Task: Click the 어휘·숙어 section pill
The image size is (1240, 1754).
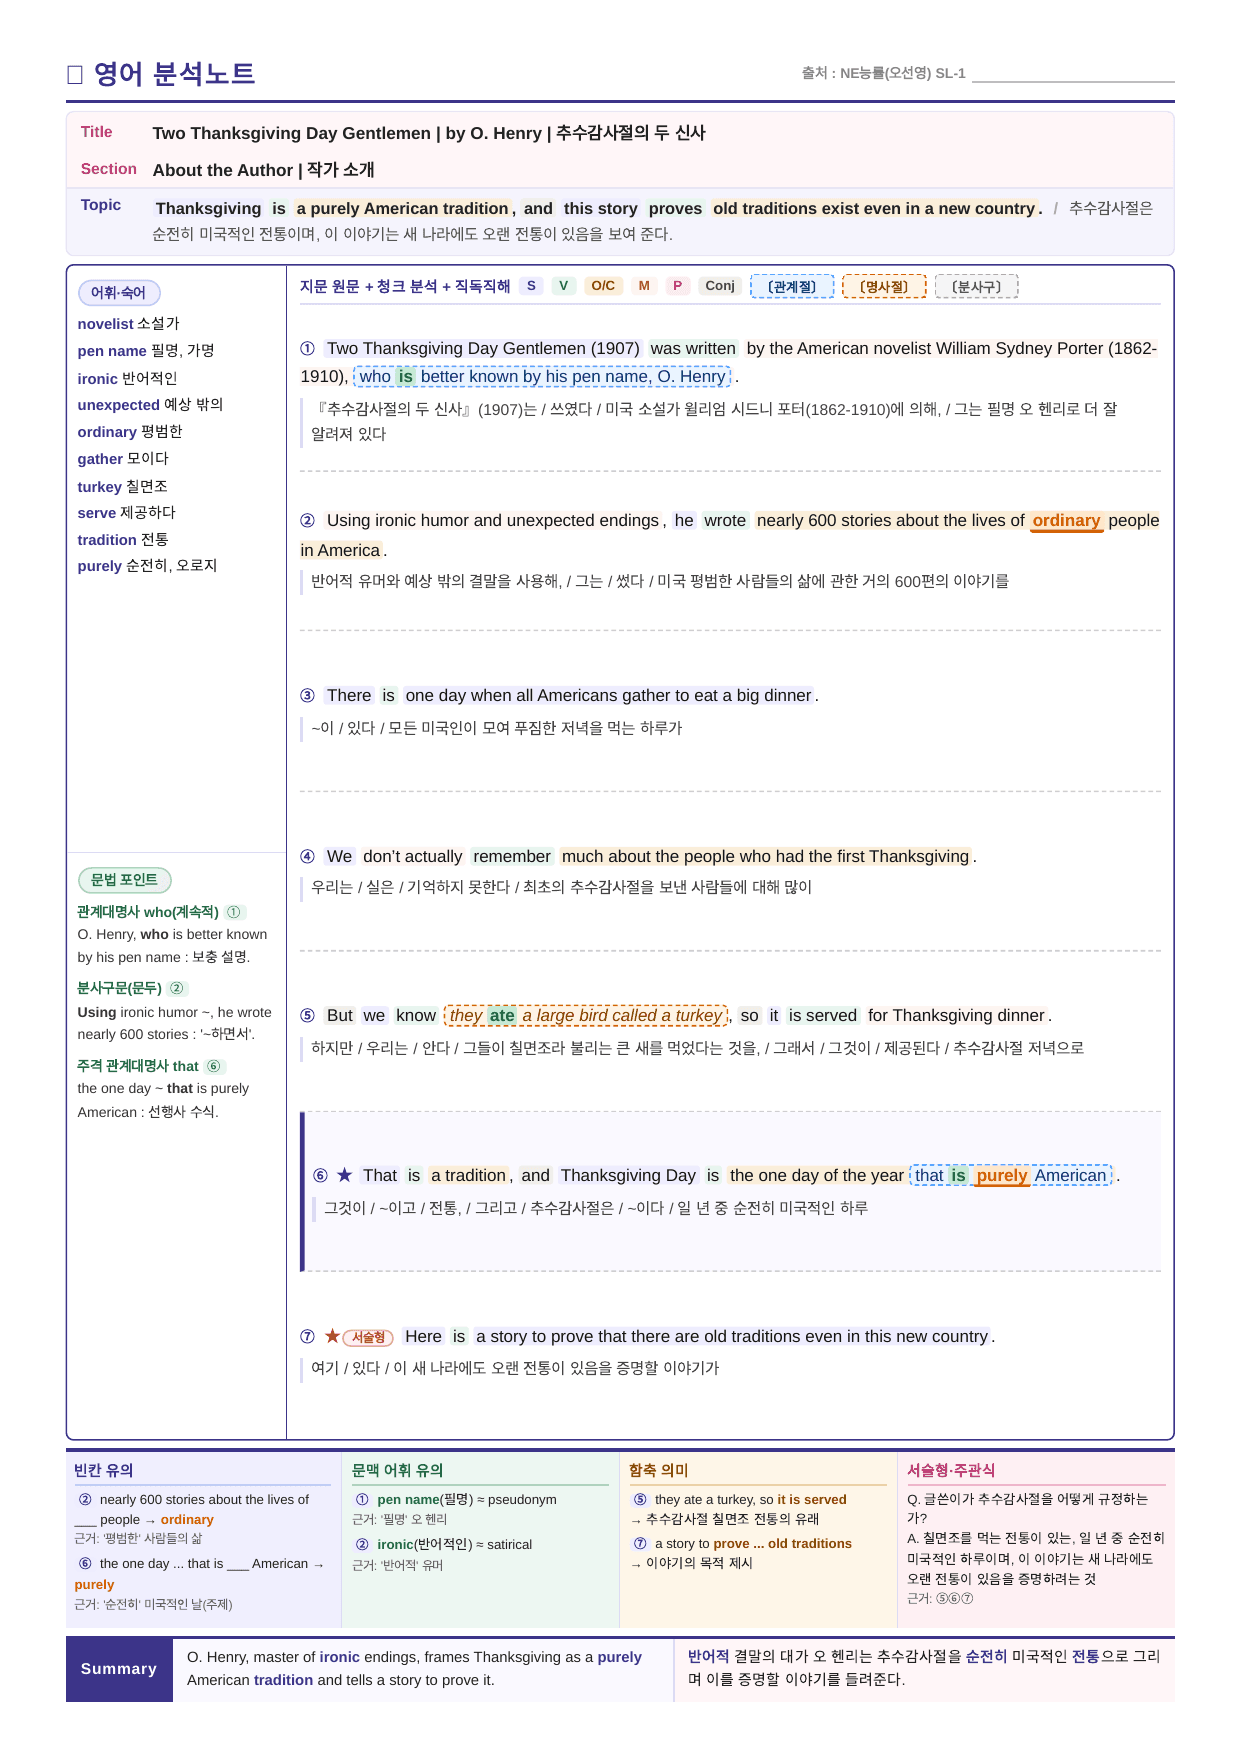Action: (x=119, y=293)
